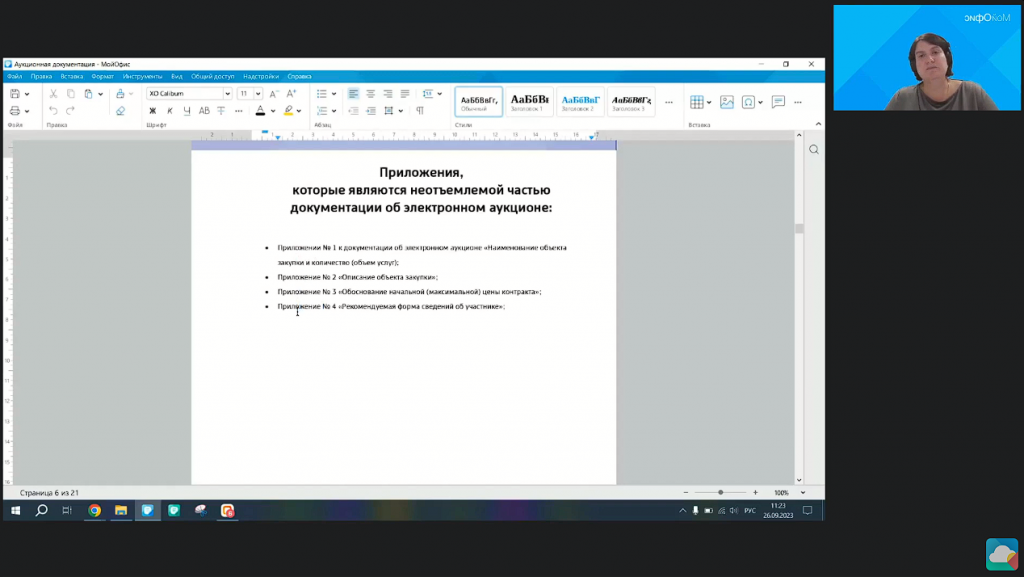This screenshot has width=1024, height=577.
Task: Toggle italic formatting button
Action: click(x=170, y=111)
